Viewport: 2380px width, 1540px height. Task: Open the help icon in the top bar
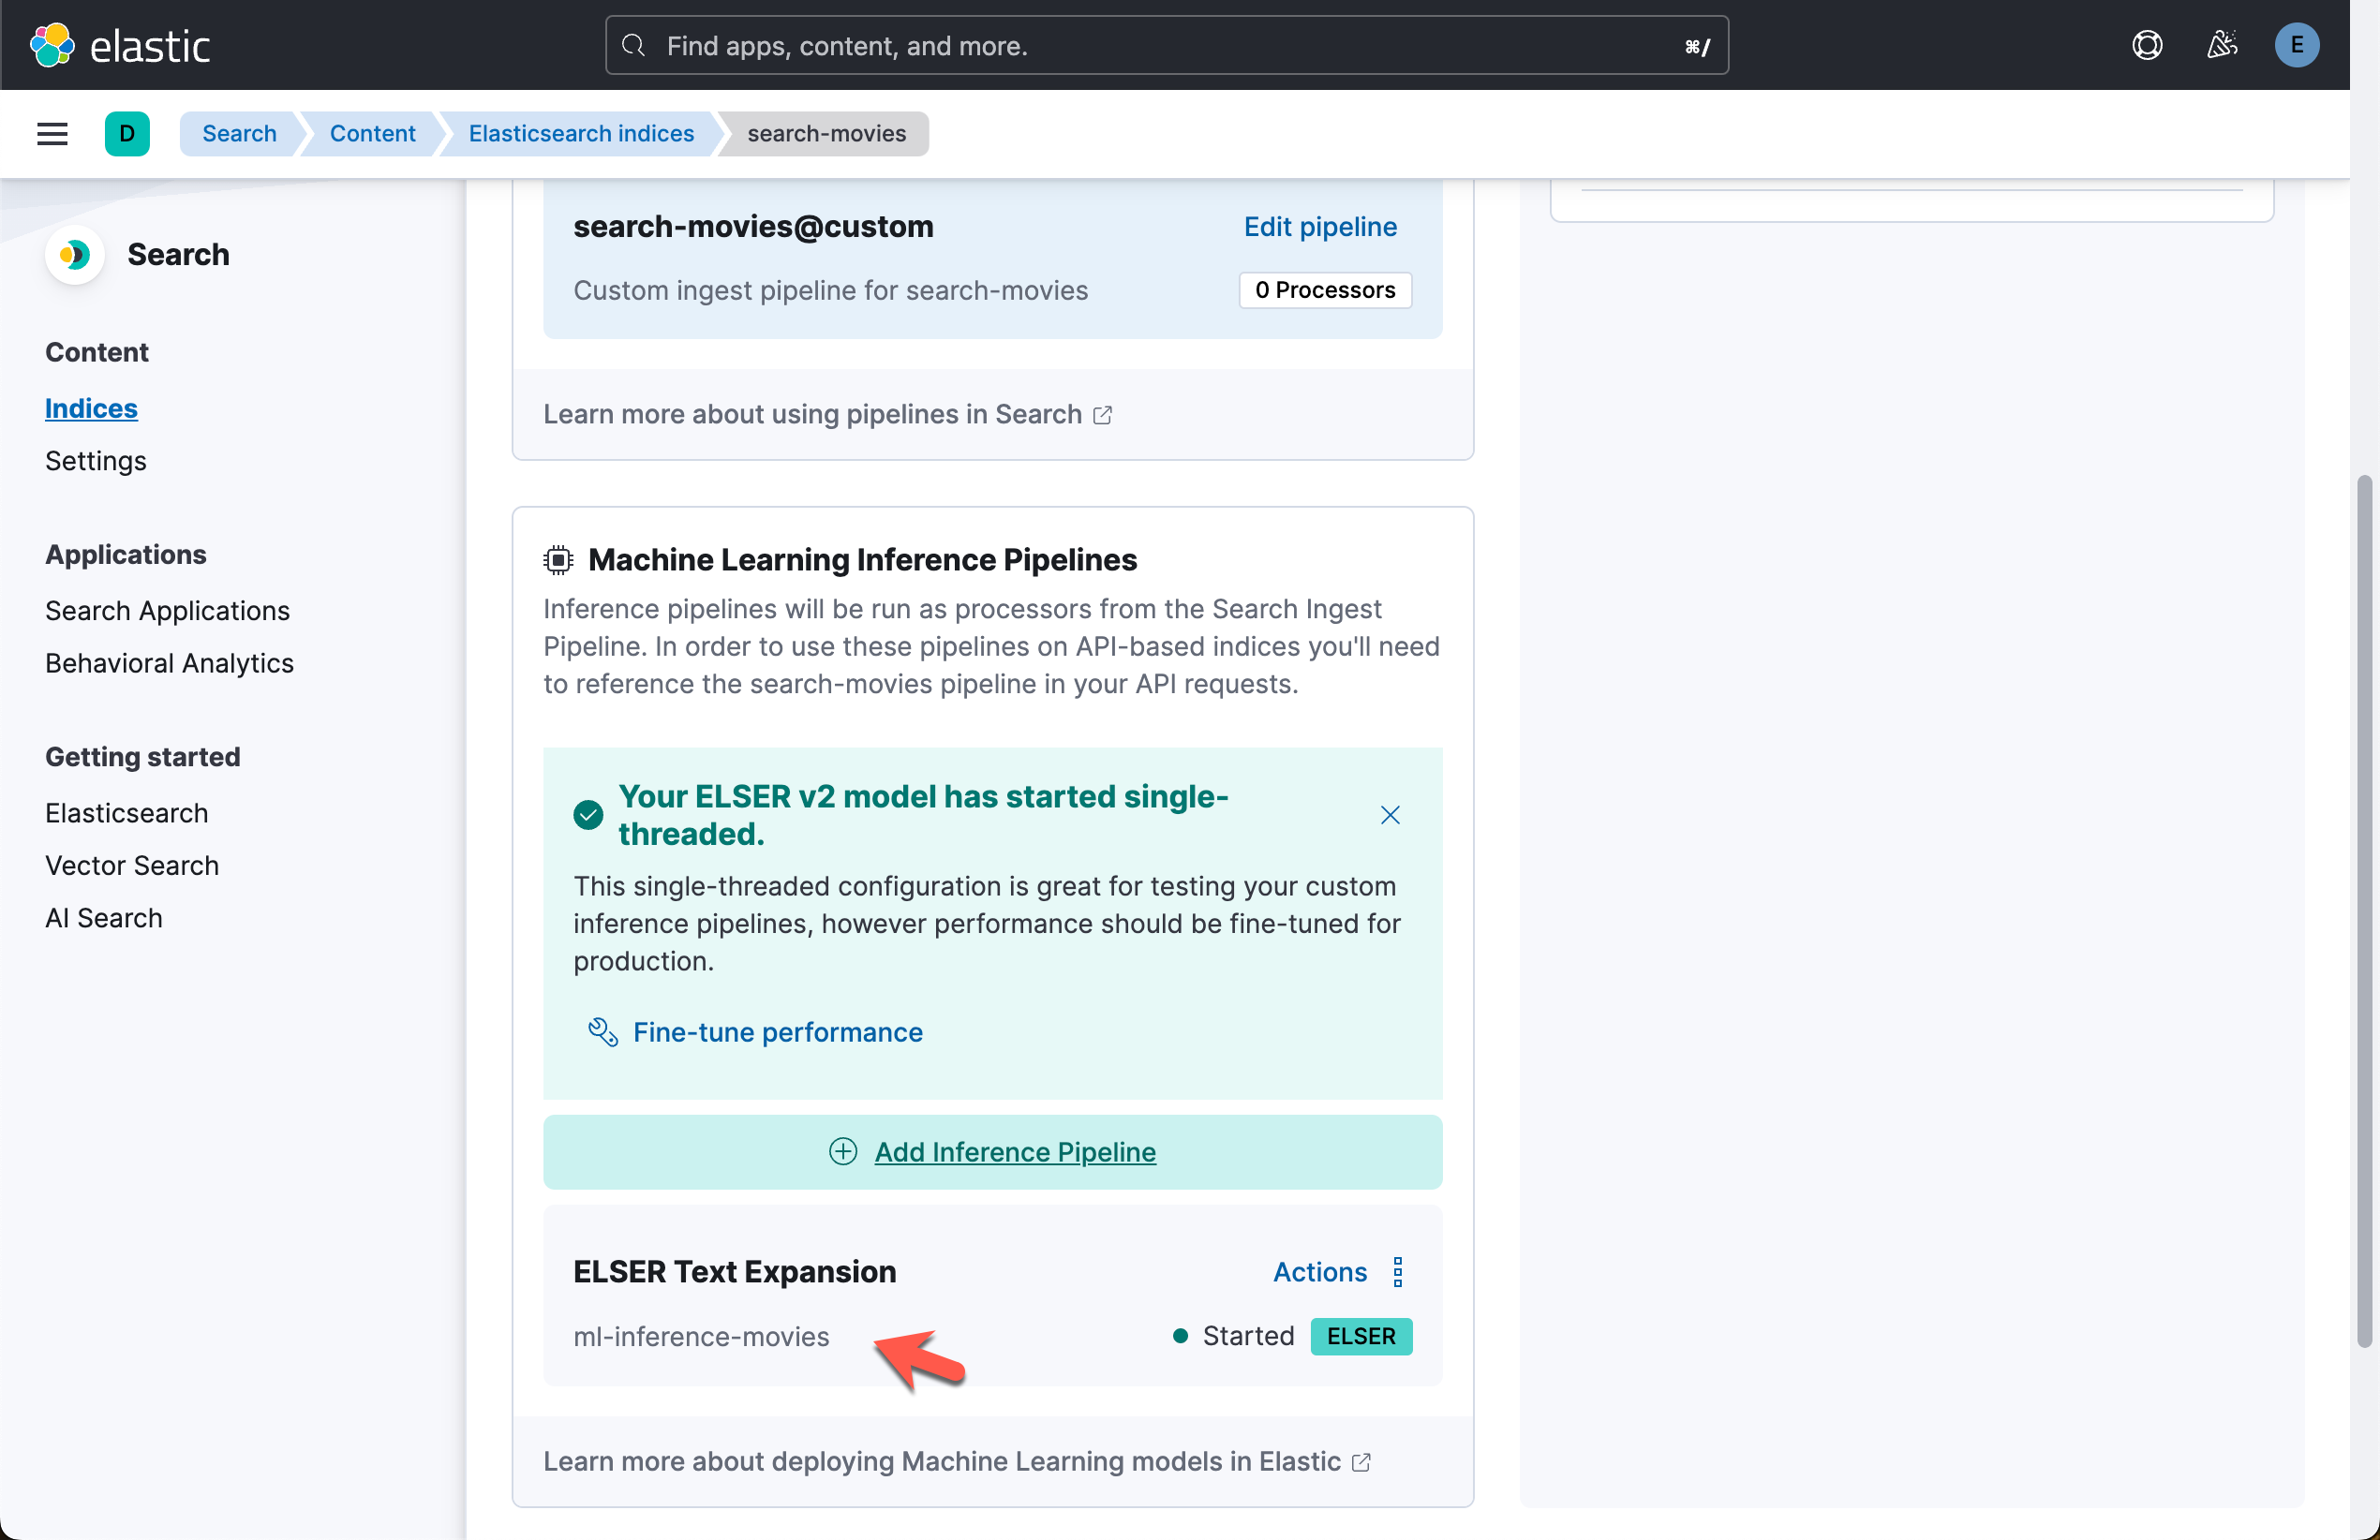coord(2147,44)
